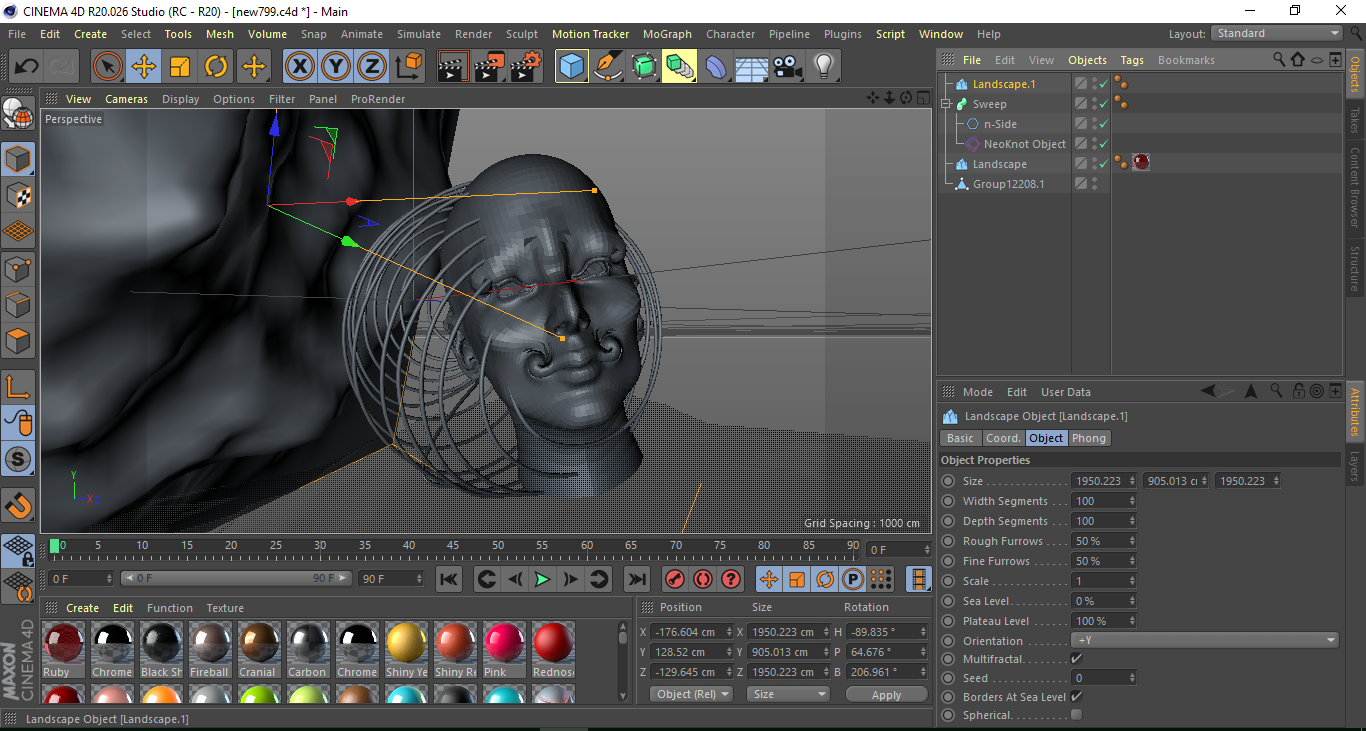Open the Object (Rel) dropdown
This screenshot has width=1366, height=731.
[x=691, y=694]
